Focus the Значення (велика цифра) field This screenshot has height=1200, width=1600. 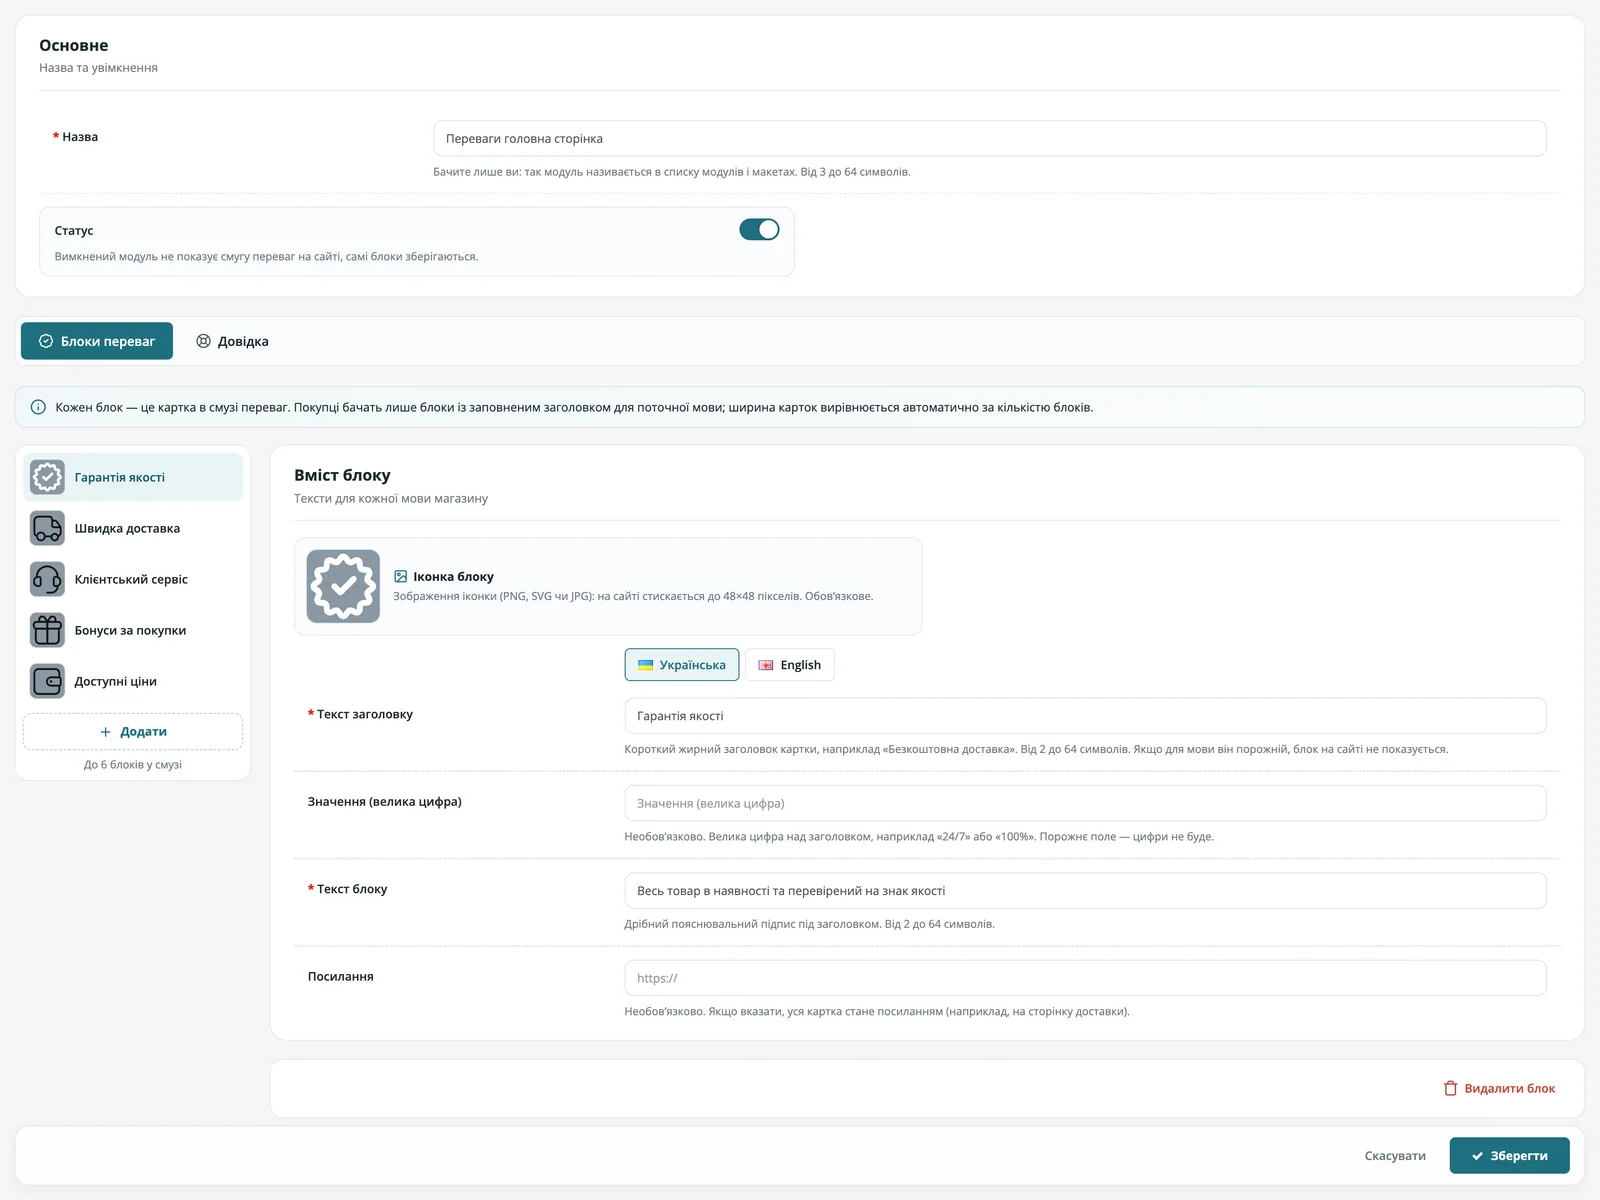[x=1085, y=803]
